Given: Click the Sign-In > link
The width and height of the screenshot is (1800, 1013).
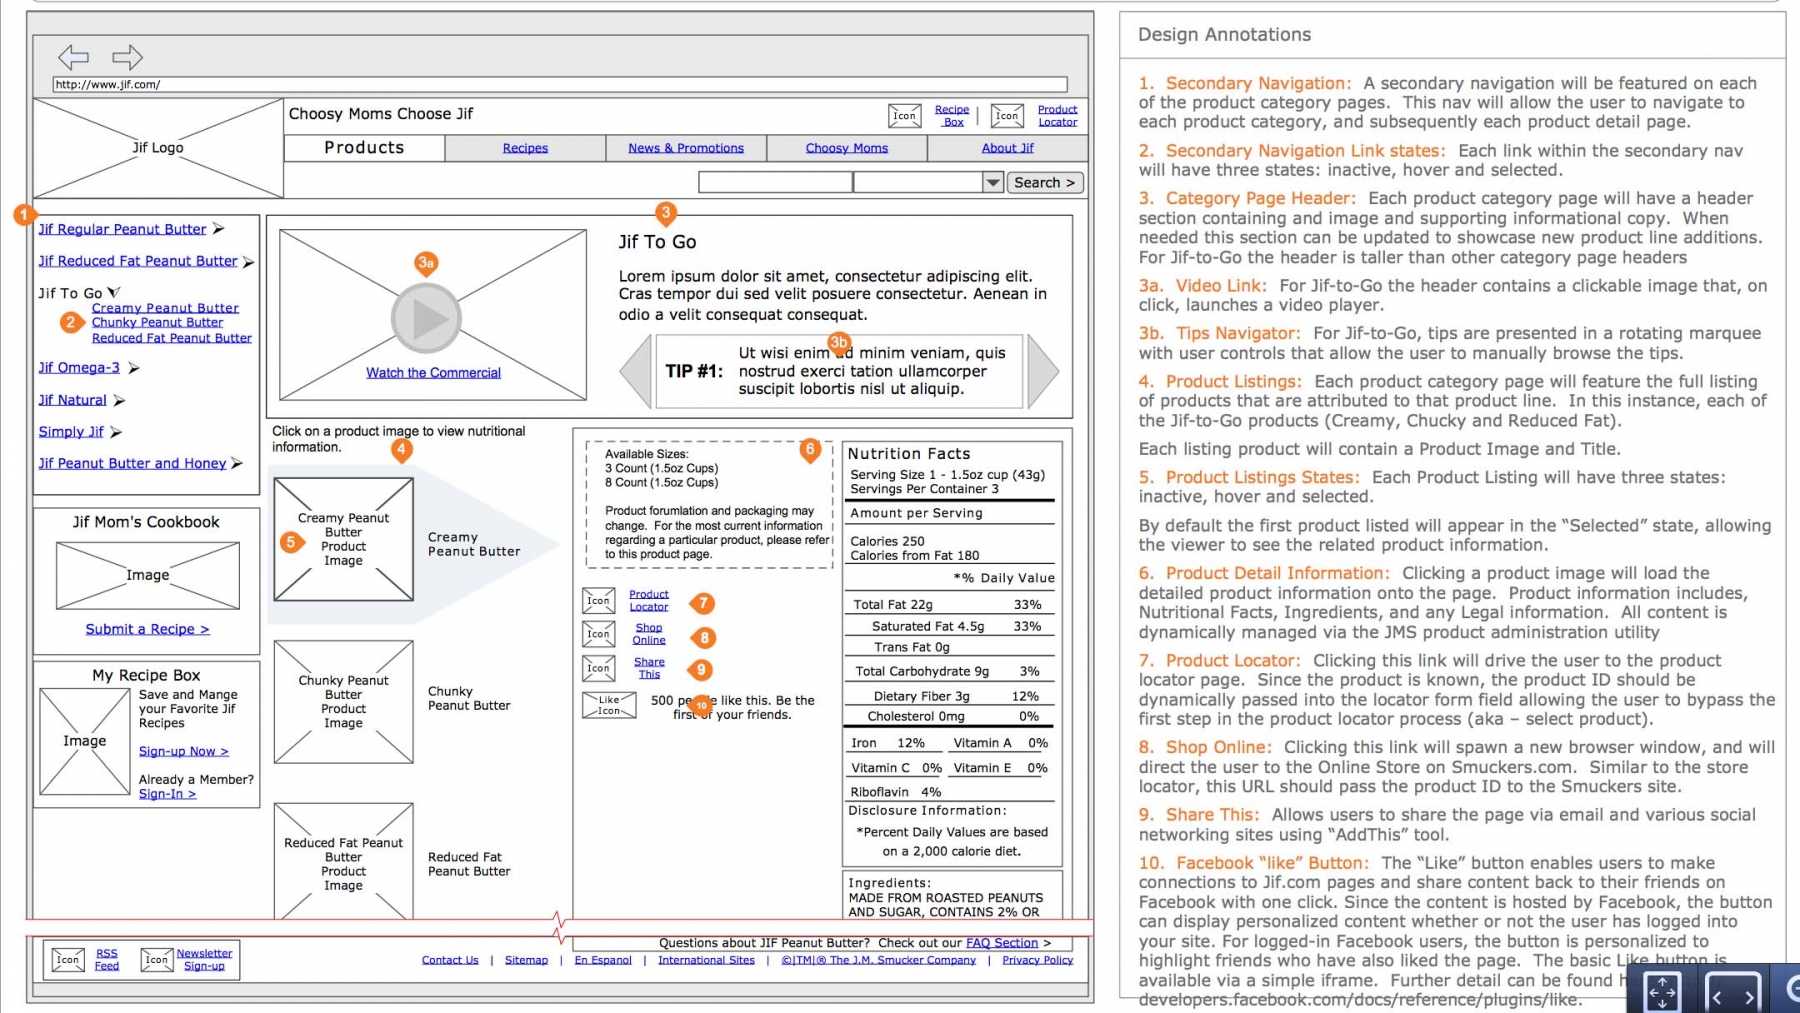Looking at the screenshot, I should 167,794.
